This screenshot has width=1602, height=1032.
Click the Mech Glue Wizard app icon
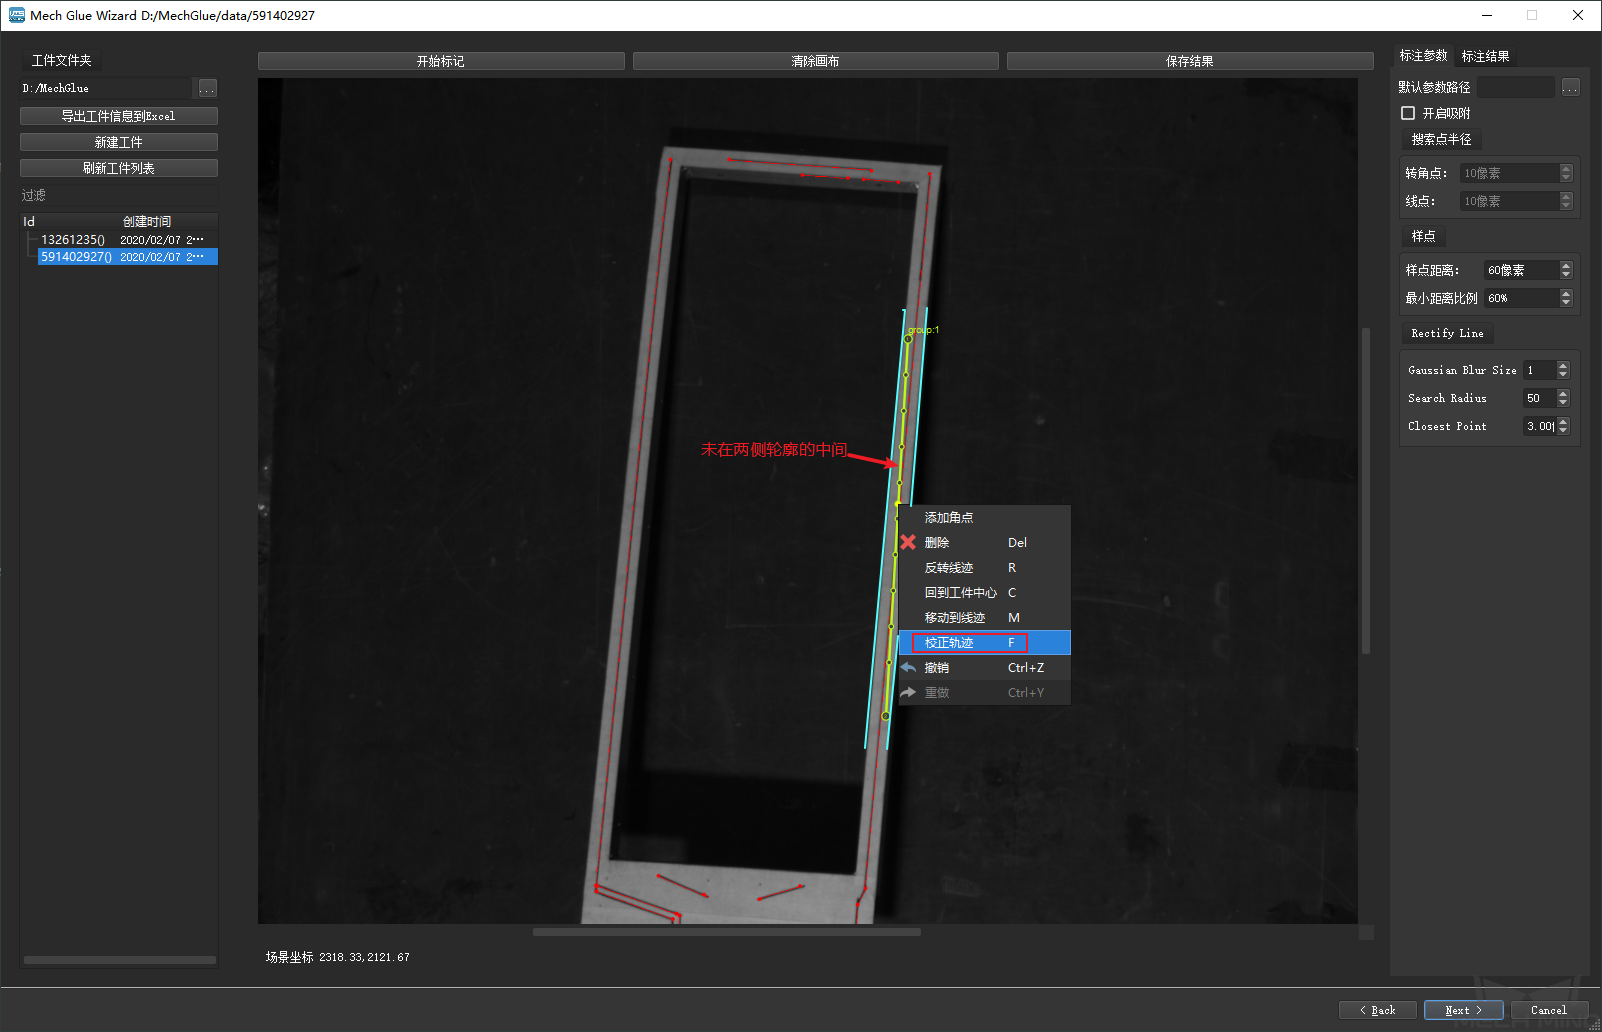click(17, 15)
